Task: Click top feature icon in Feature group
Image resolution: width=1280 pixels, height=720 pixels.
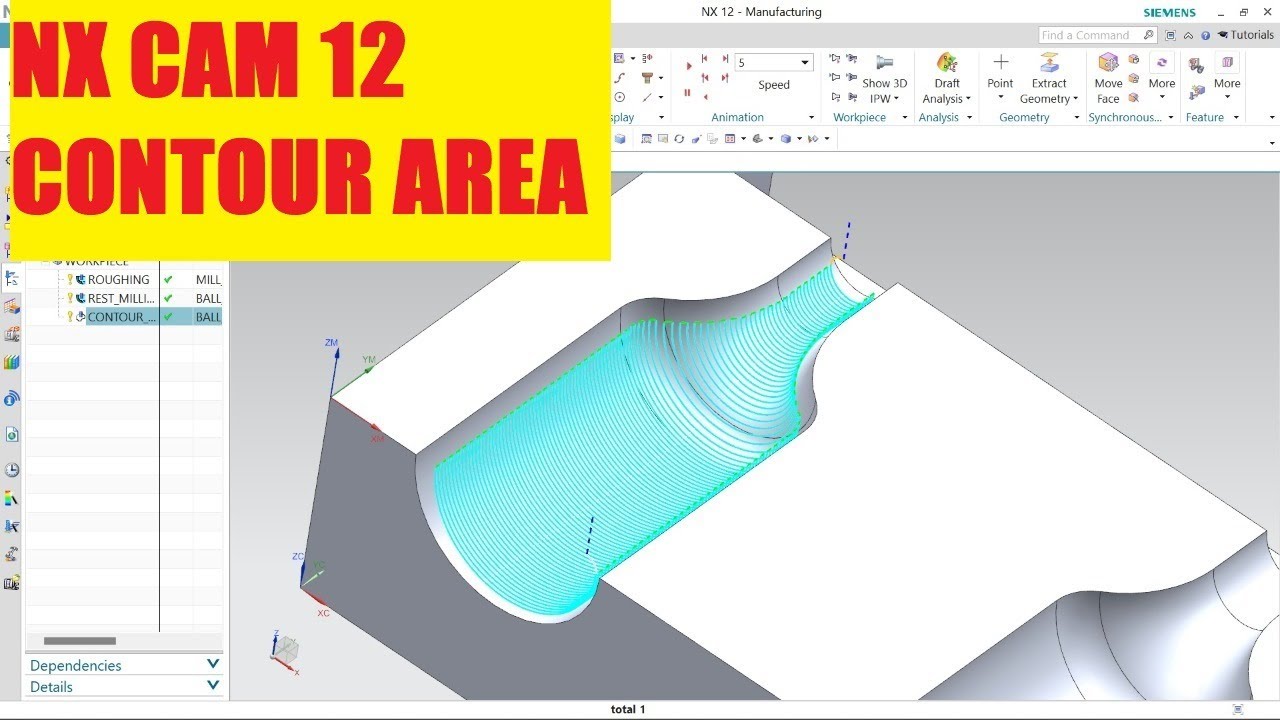Action: click(1196, 65)
